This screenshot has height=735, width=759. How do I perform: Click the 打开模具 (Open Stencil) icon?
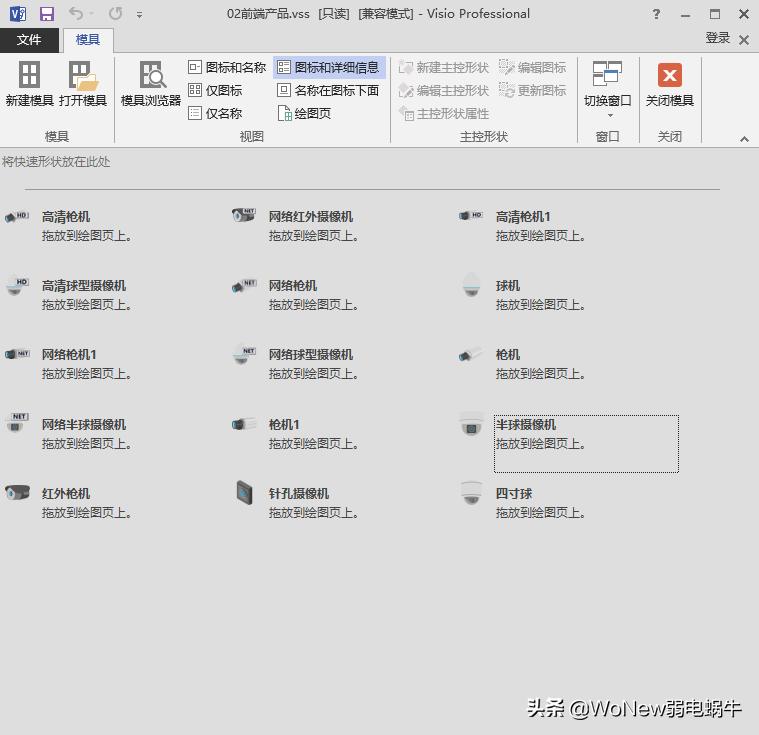tap(82, 75)
